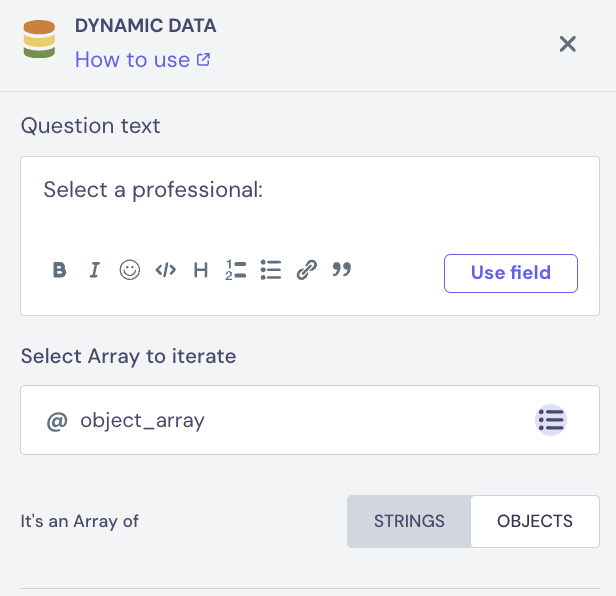Insert inline code formatting
616x596 pixels.
click(x=166, y=270)
